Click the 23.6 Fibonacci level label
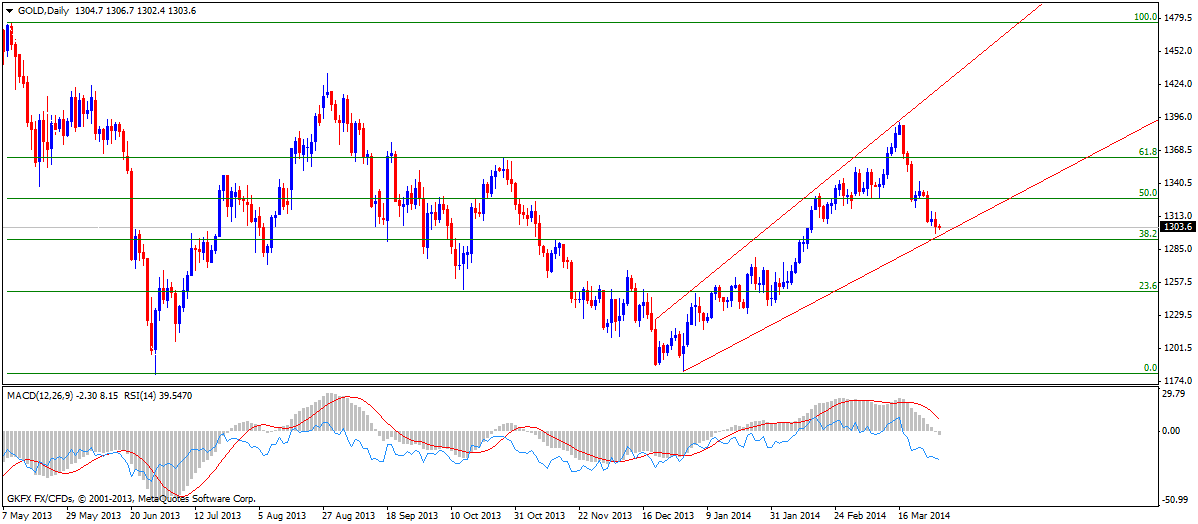The height and width of the screenshot is (524, 1198). tap(1148, 286)
